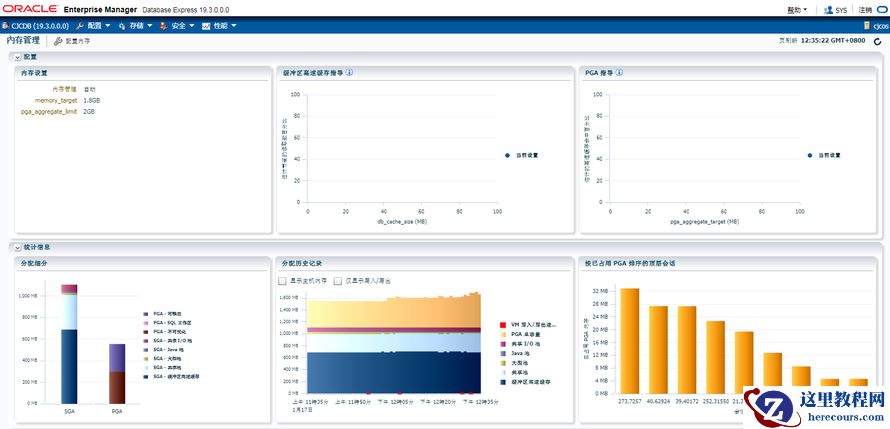Click the refresh time 12:35:22 GMT+0800
890x429 pixels.
[x=833, y=41]
